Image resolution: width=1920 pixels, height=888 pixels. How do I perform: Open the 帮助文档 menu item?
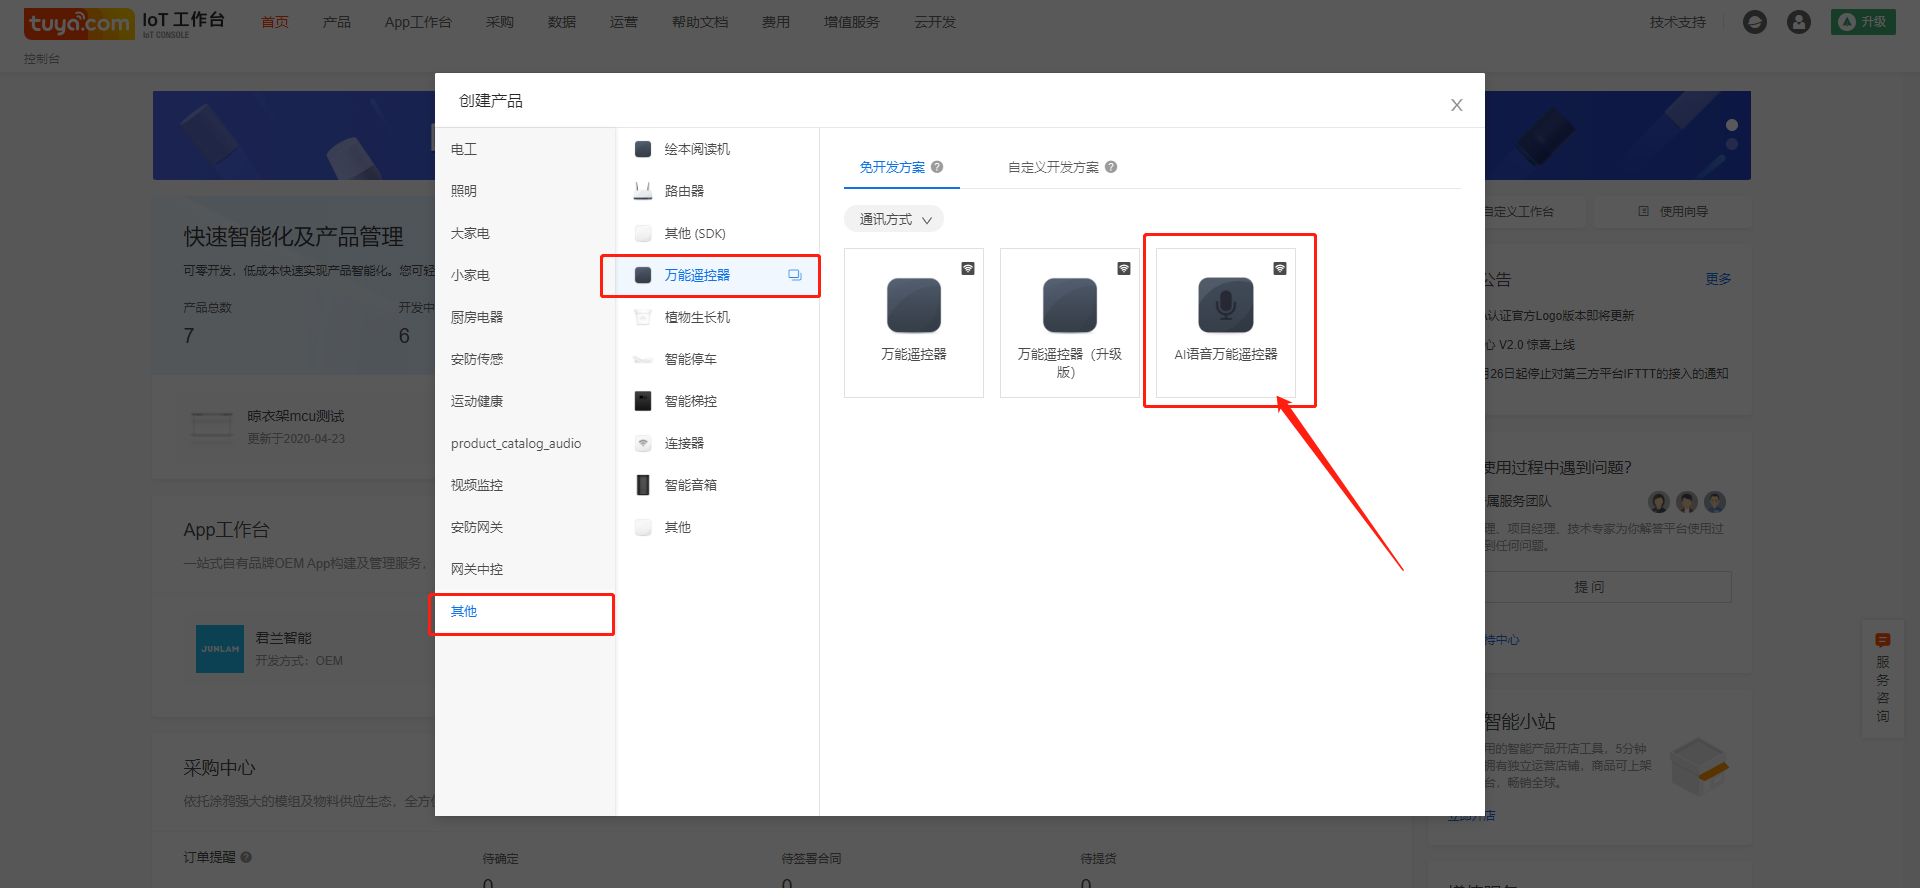(x=699, y=22)
